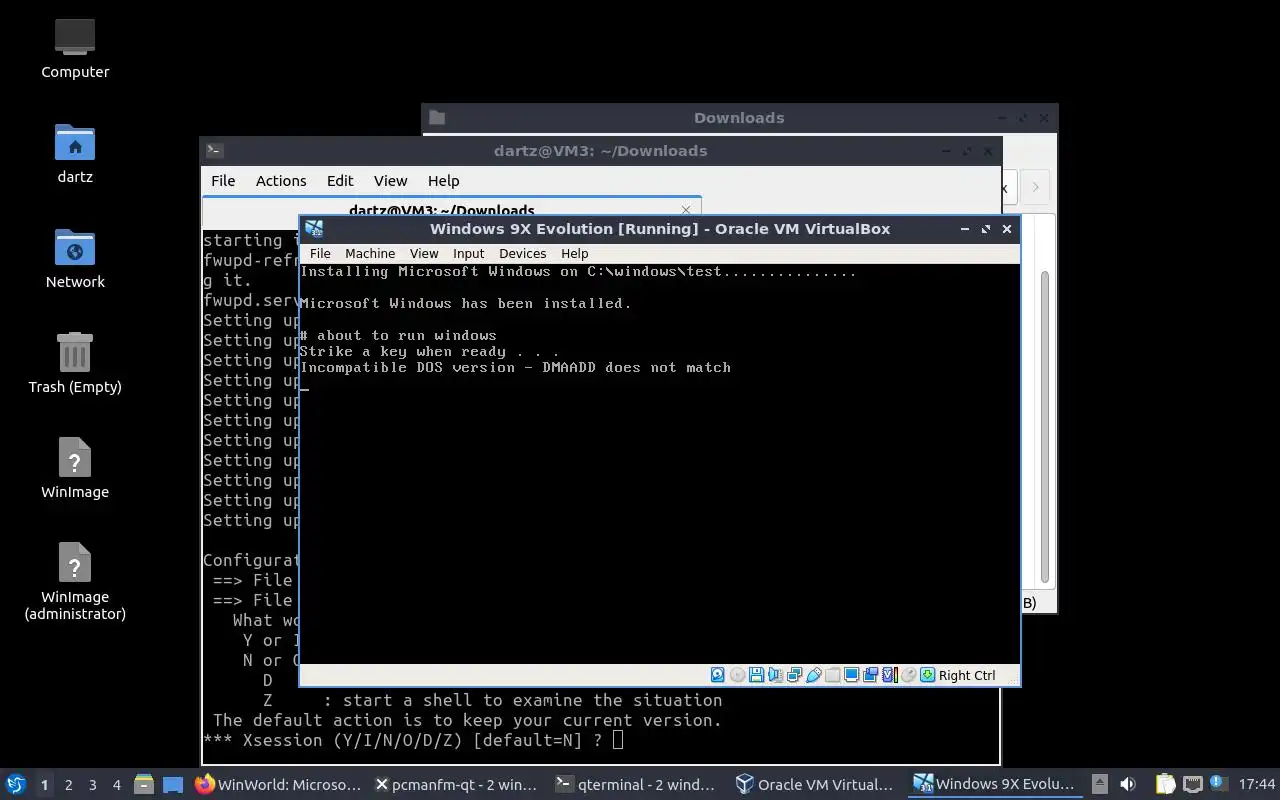Open the VirtualBox View menu
The height and width of the screenshot is (800, 1280).
pos(424,253)
